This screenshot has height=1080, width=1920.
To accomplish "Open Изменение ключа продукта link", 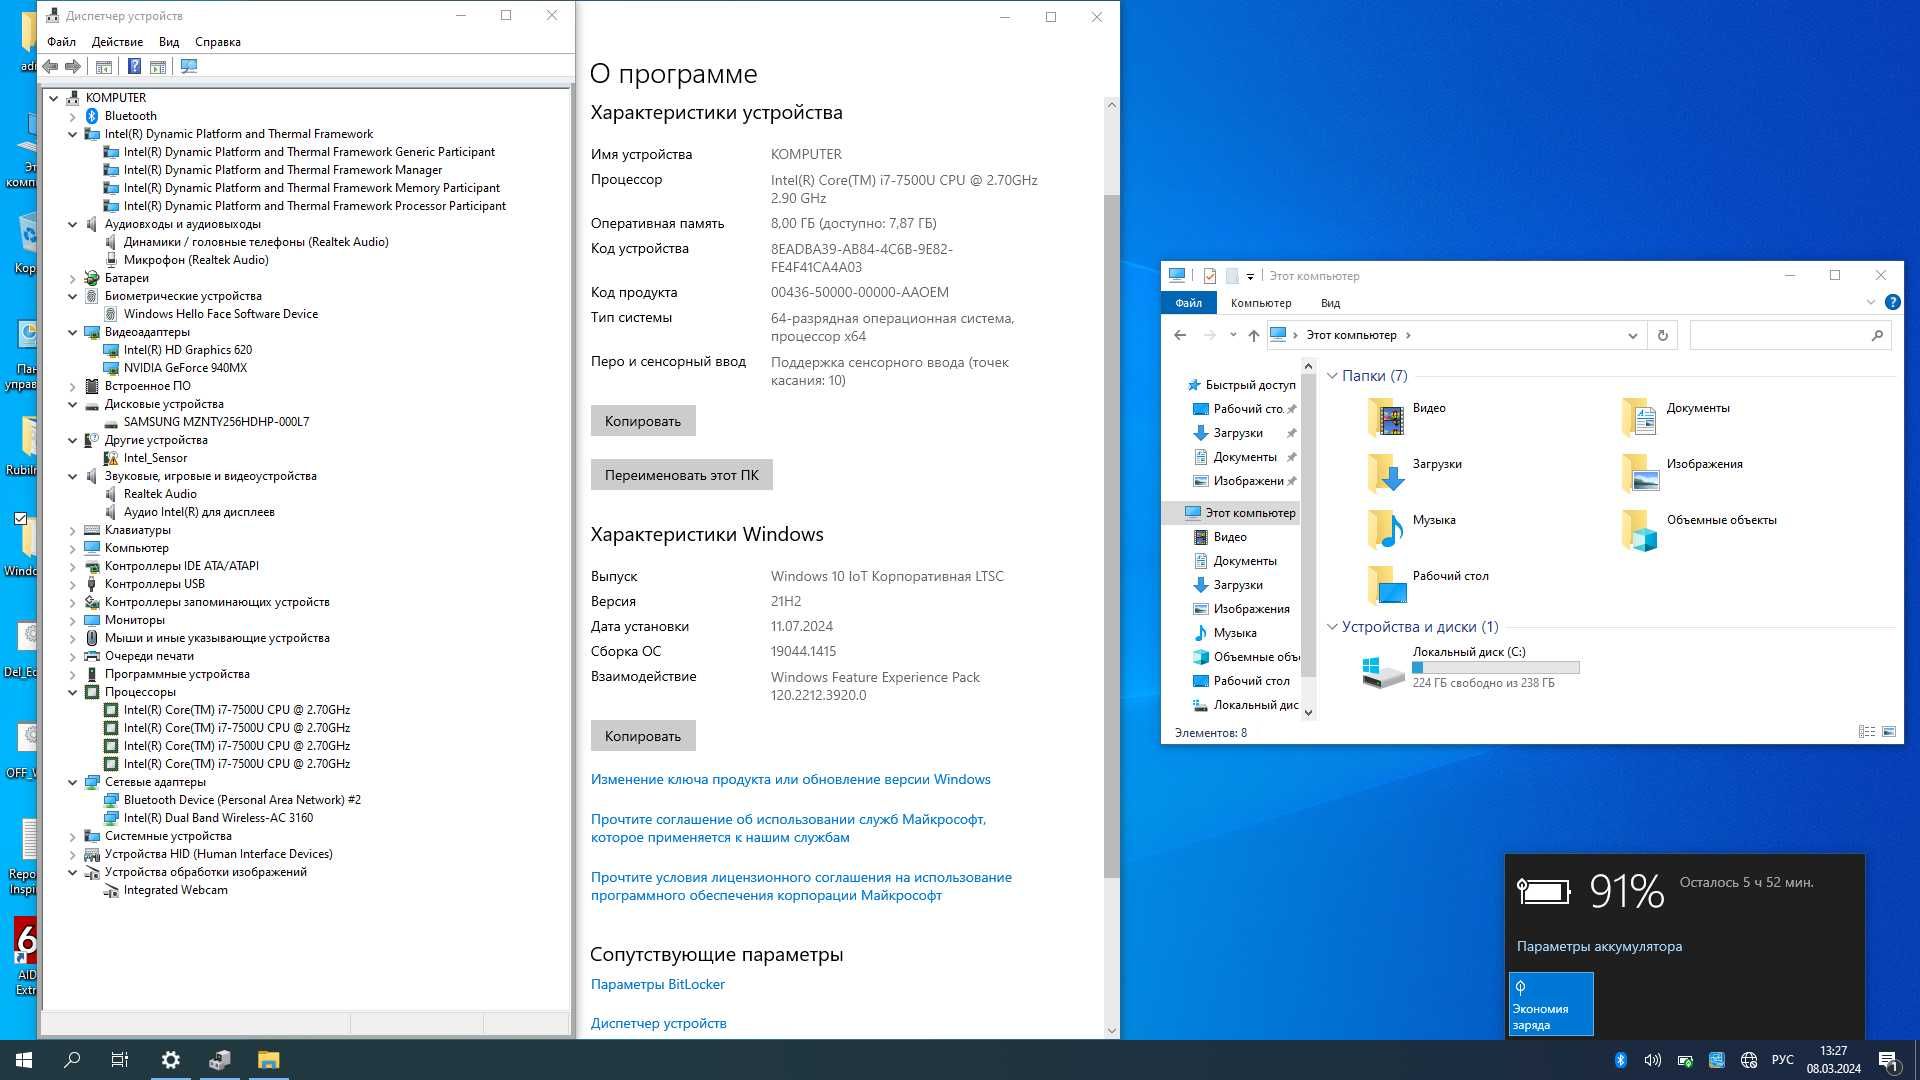I will point(791,779).
